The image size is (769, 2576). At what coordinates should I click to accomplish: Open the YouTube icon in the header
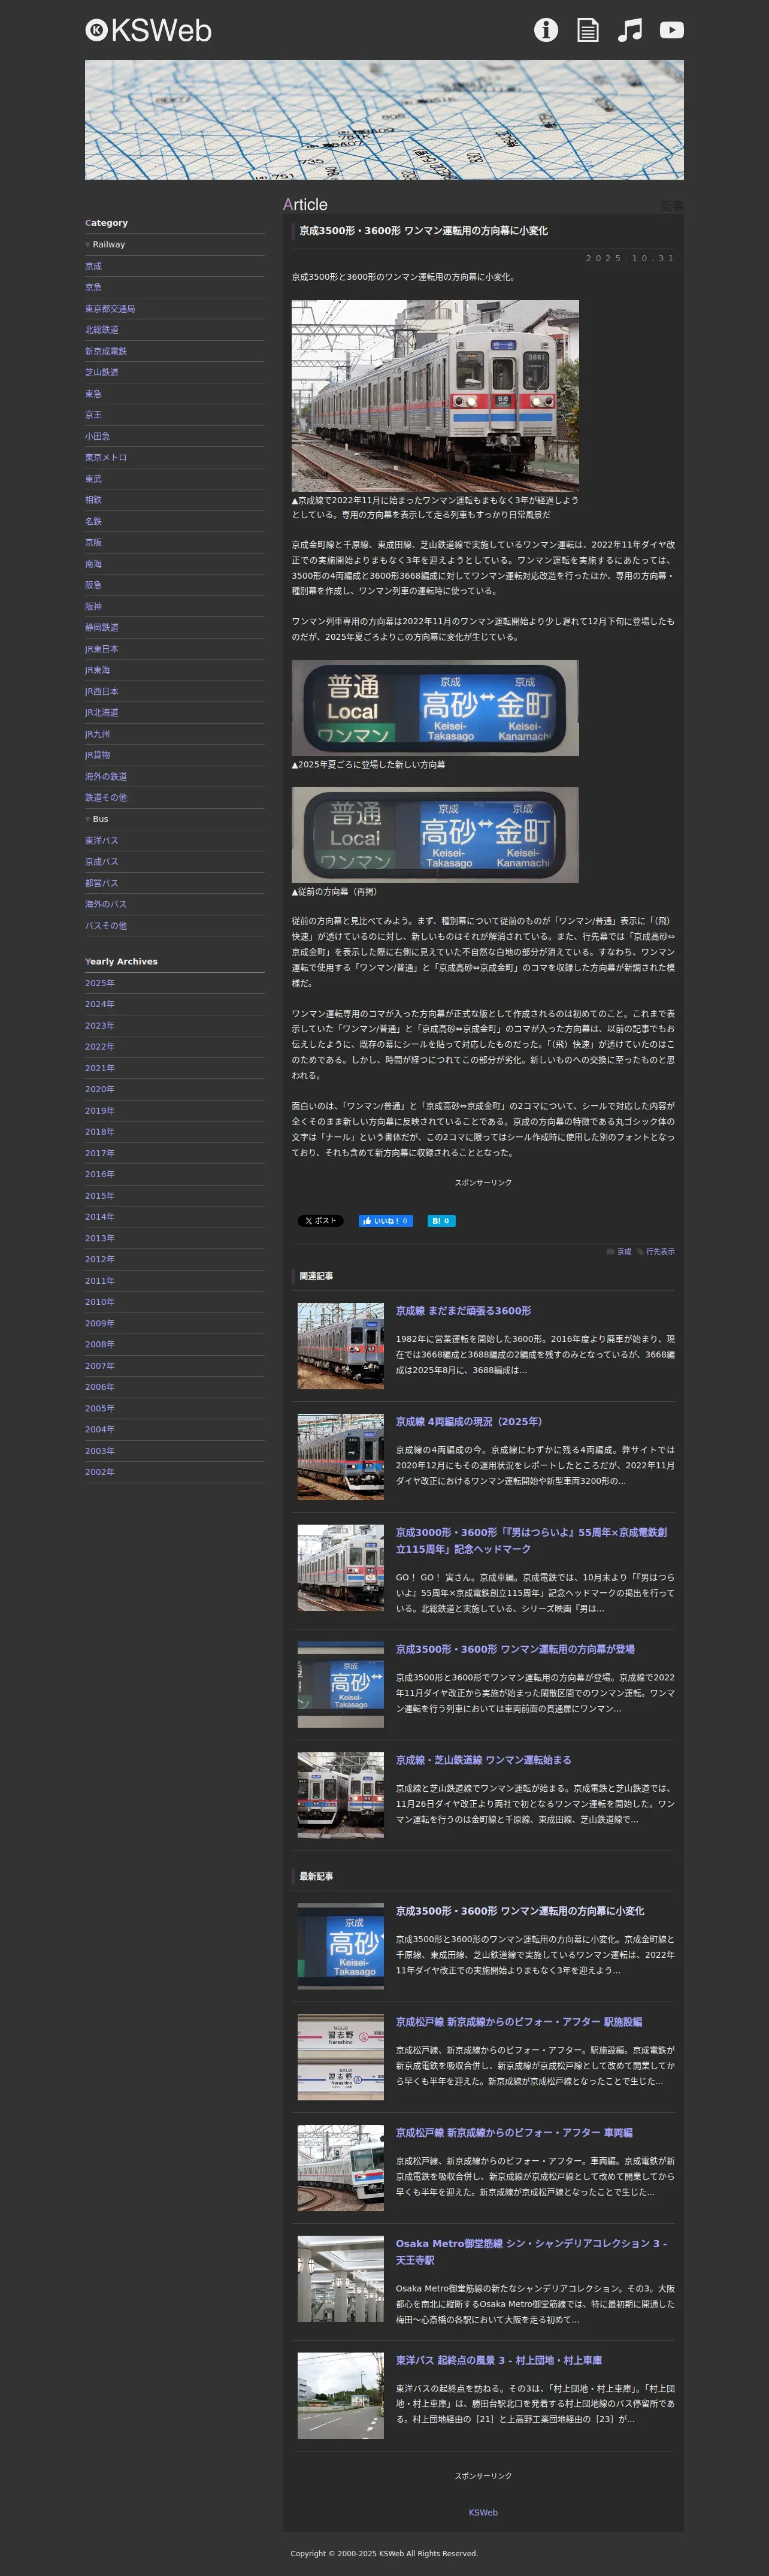pyautogui.click(x=672, y=30)
